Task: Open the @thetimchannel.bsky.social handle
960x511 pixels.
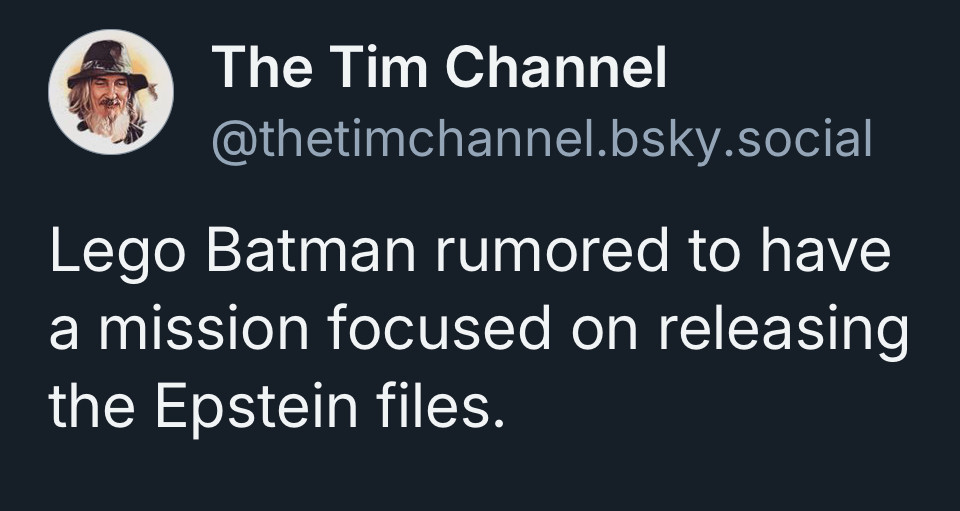Action: pyautogui.click(x=542, y=140)
